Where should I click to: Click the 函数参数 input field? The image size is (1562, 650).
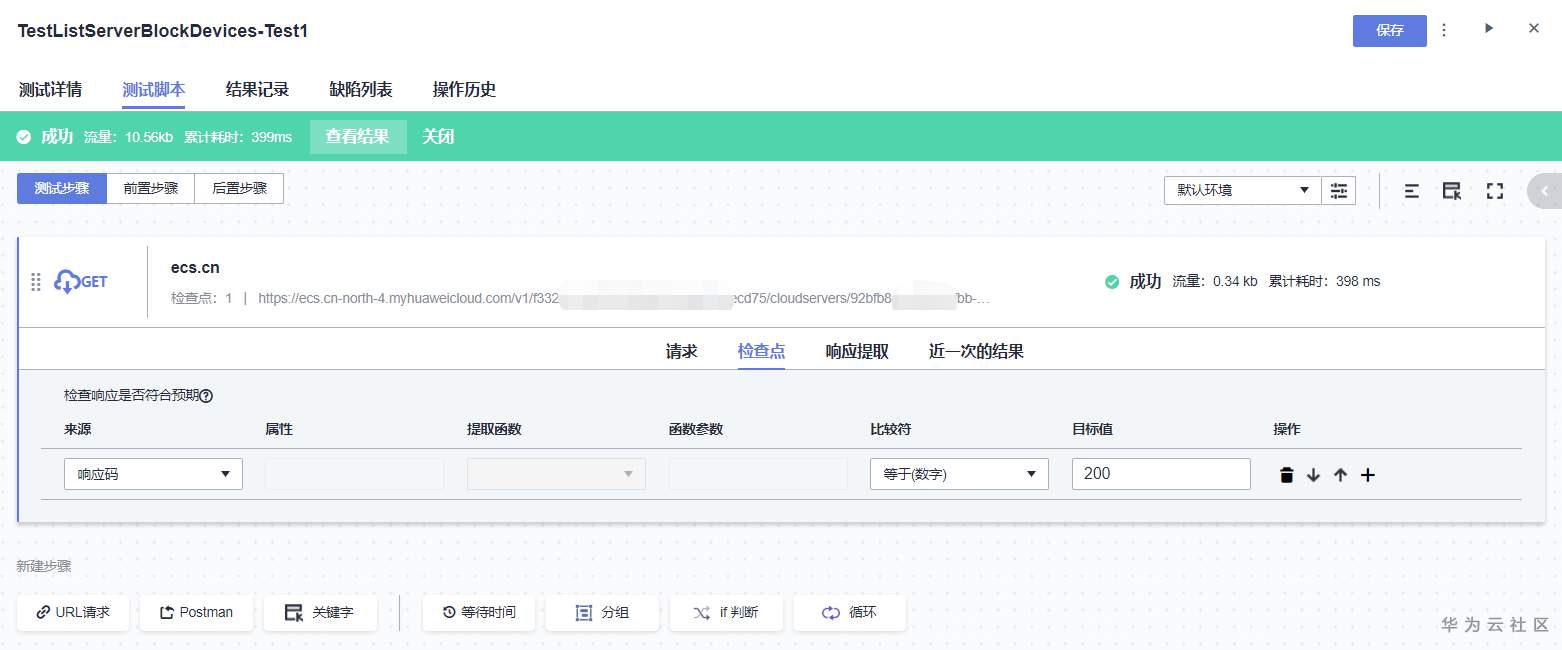tap(758, 474)
